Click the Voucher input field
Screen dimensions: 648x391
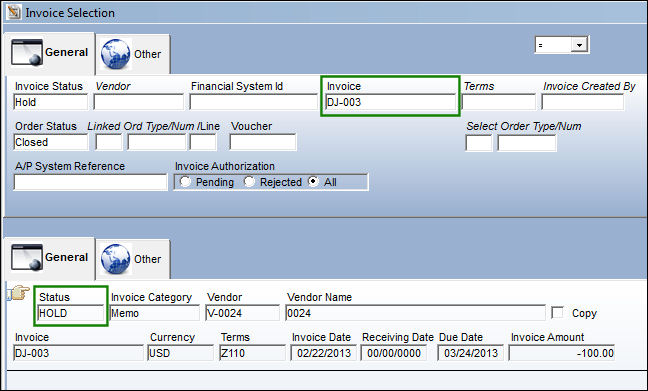pyautogui.click(x=263, y=142)
